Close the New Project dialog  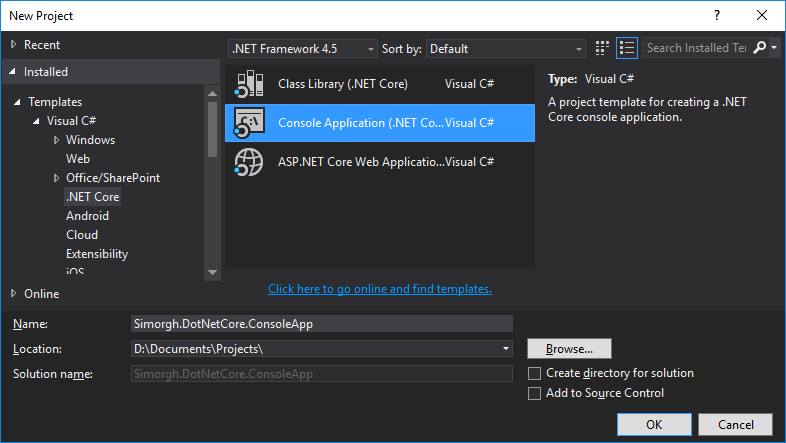(x=761, y=15)
